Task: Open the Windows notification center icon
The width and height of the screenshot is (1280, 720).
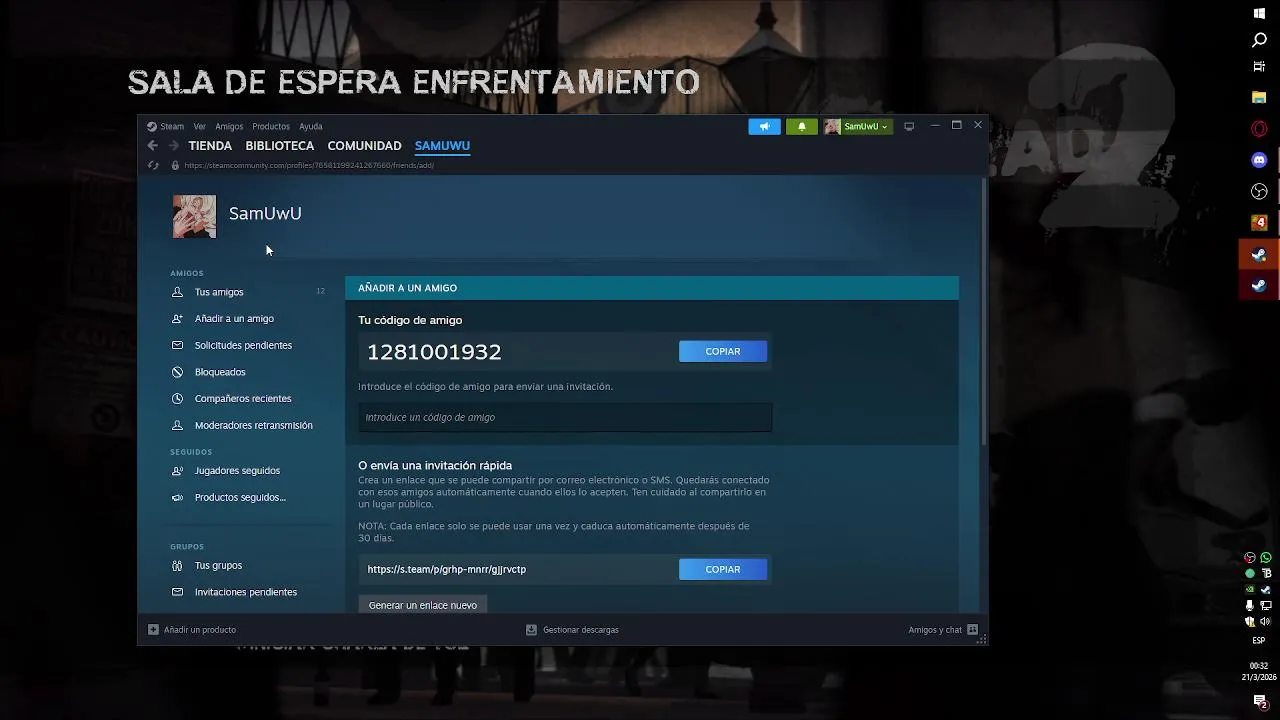Action: [1260, 702]
